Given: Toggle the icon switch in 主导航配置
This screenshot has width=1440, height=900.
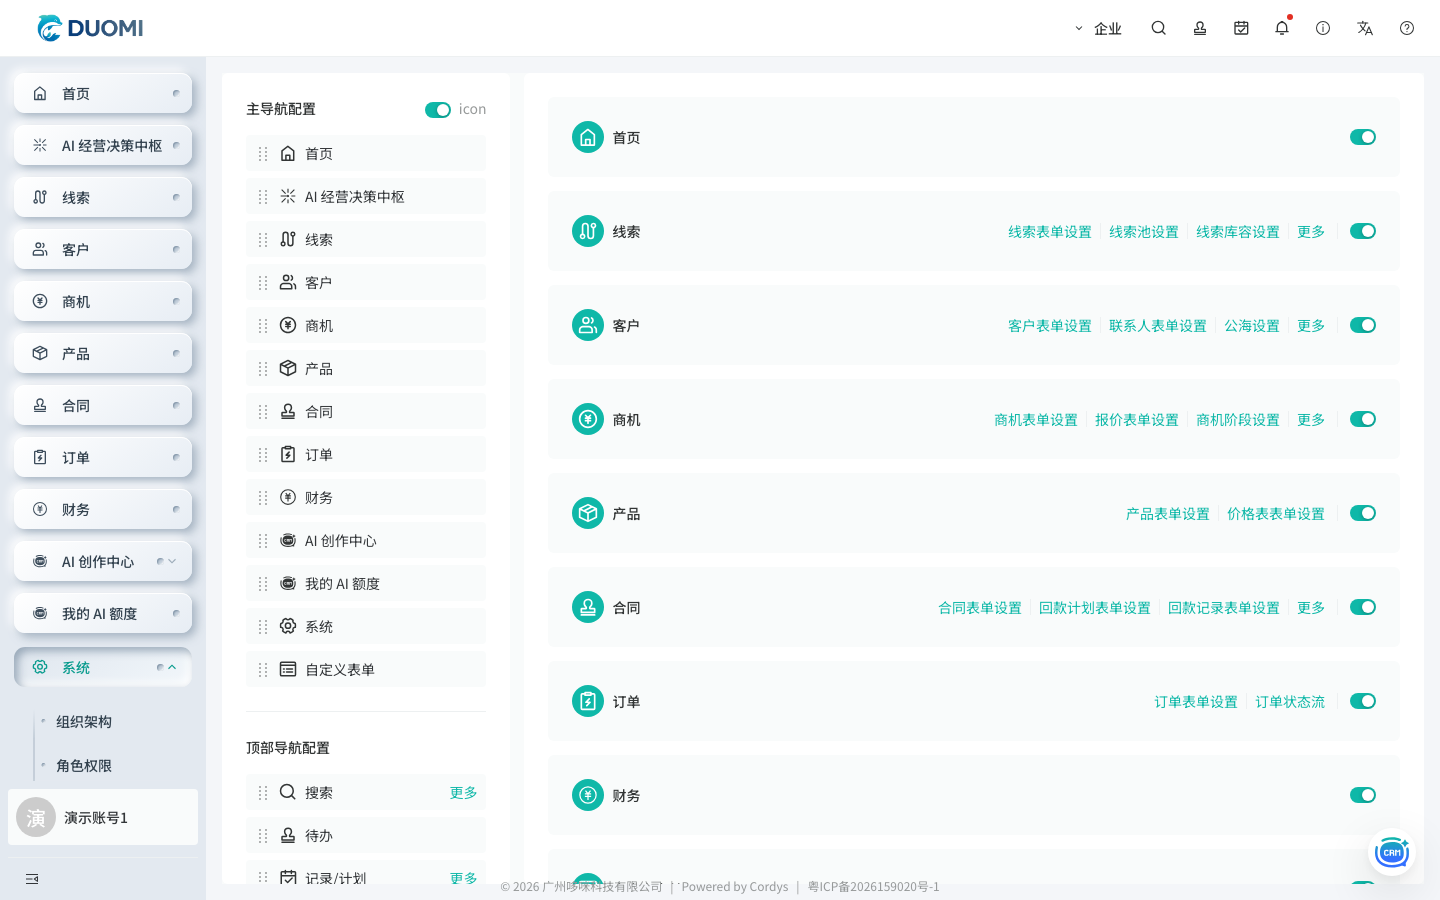Looking at the screenshot, I should [x=438, y=110].
